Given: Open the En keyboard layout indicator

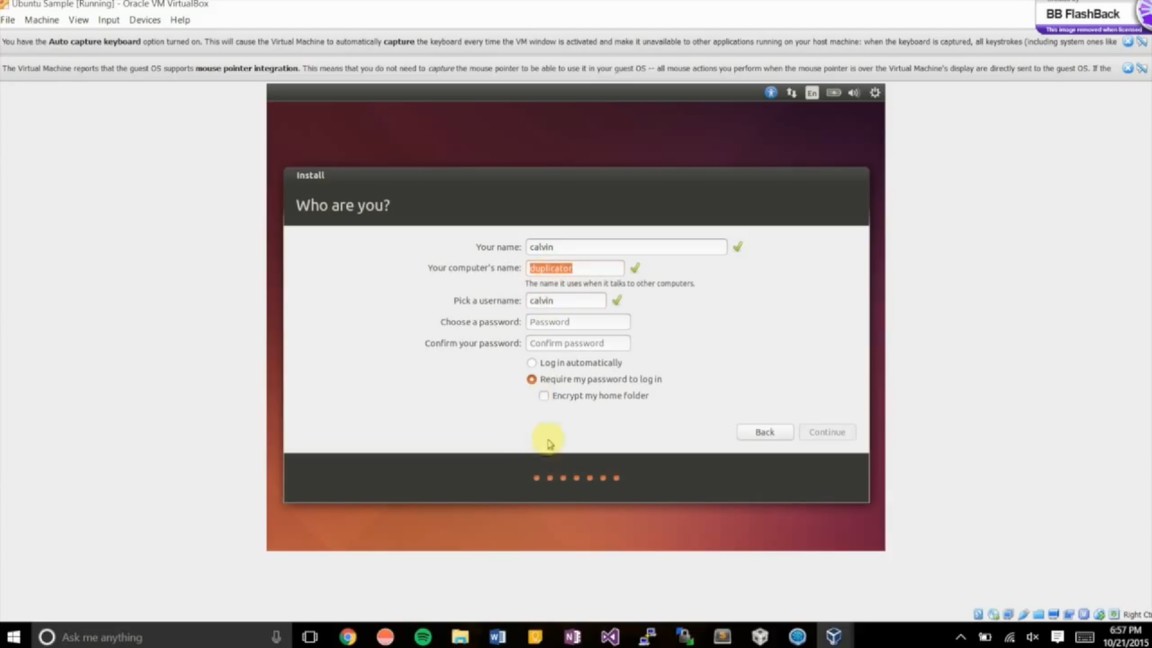Looking at the screenshot, I should click(812, 92).
